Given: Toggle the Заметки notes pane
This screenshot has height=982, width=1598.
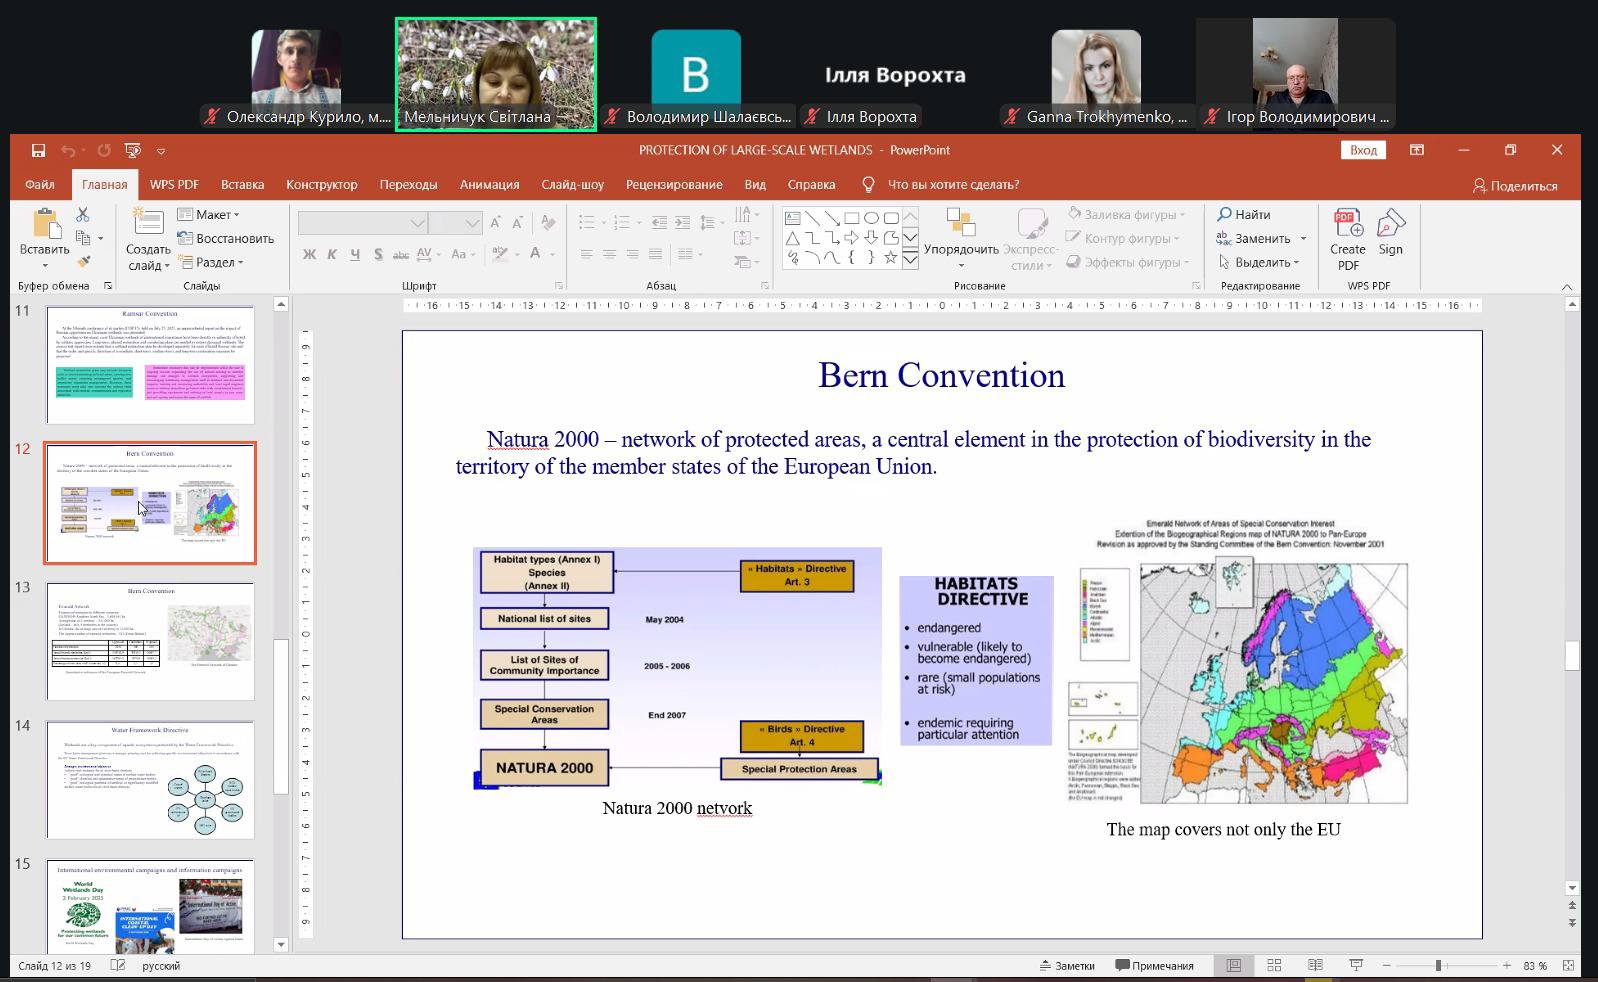Looking at the screenshot, I should 1066,966.
